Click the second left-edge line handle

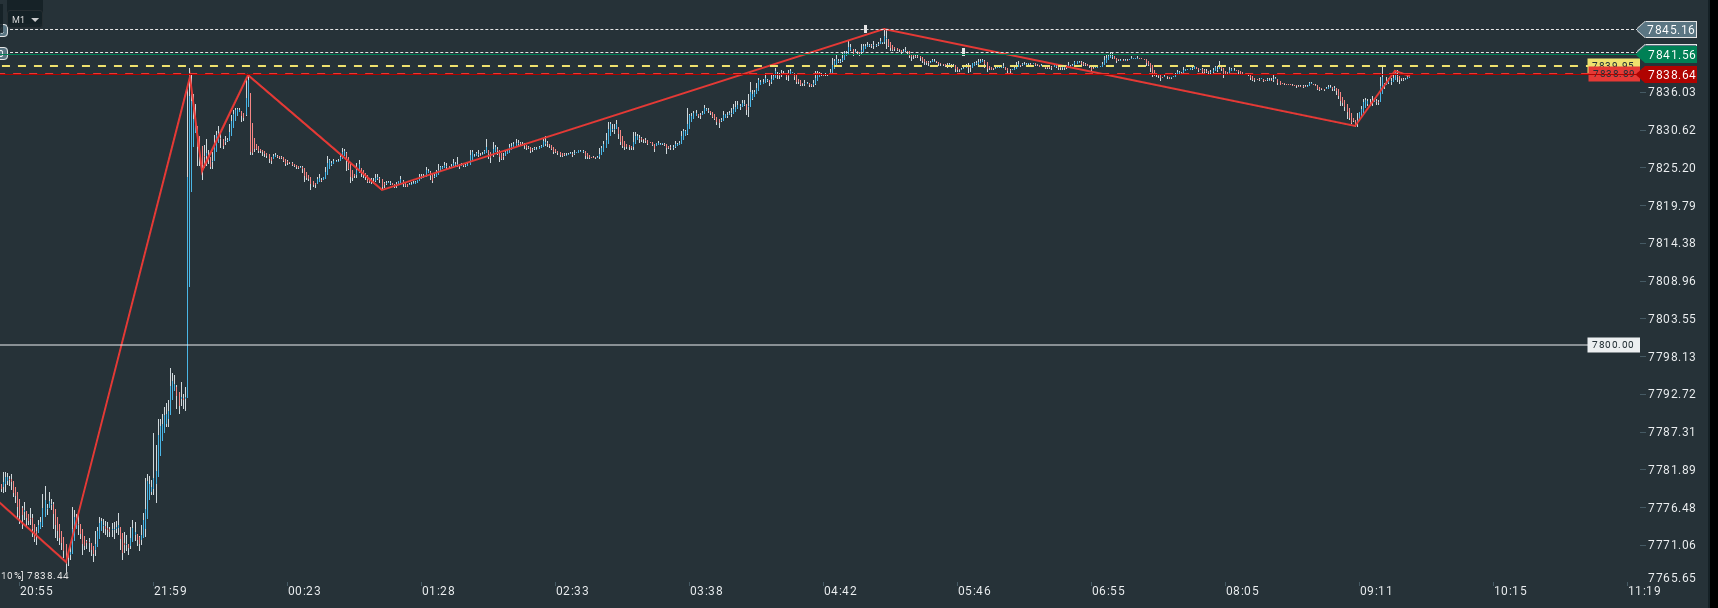(3, 53)
